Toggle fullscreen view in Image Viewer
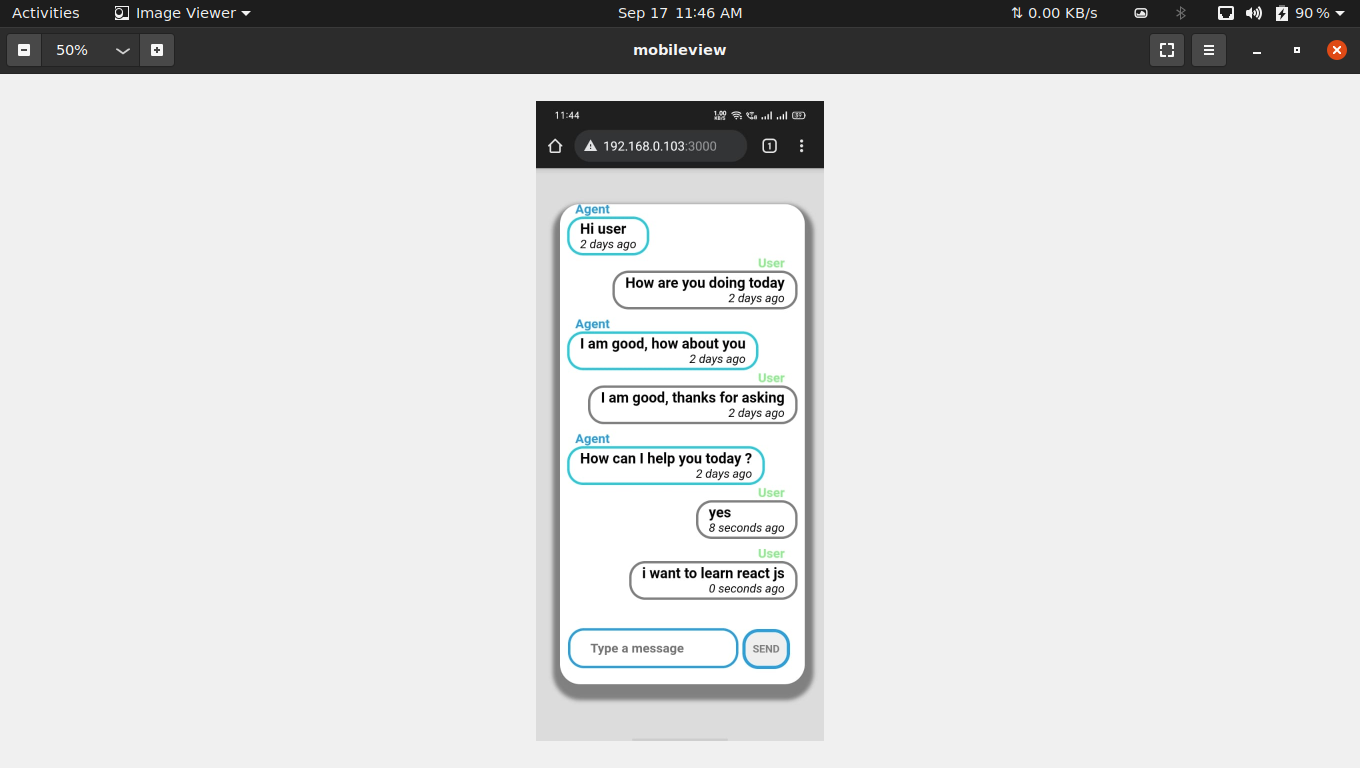The image size is (1360, 768). coord(1166,49)
